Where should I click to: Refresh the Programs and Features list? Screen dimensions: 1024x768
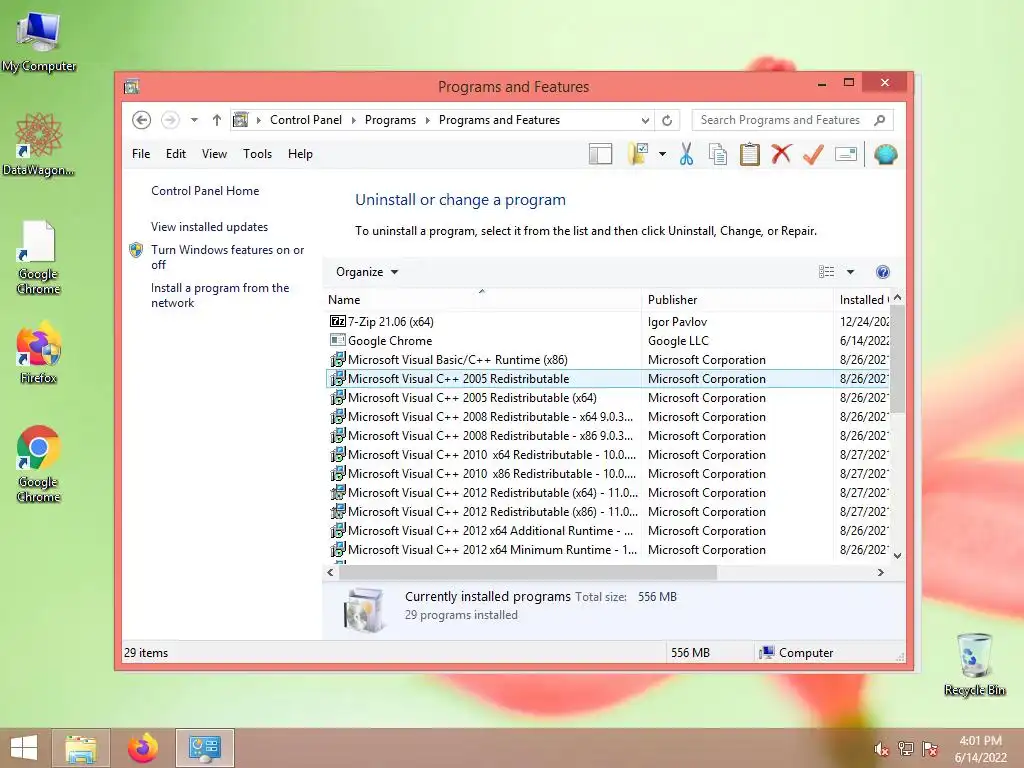667,120
